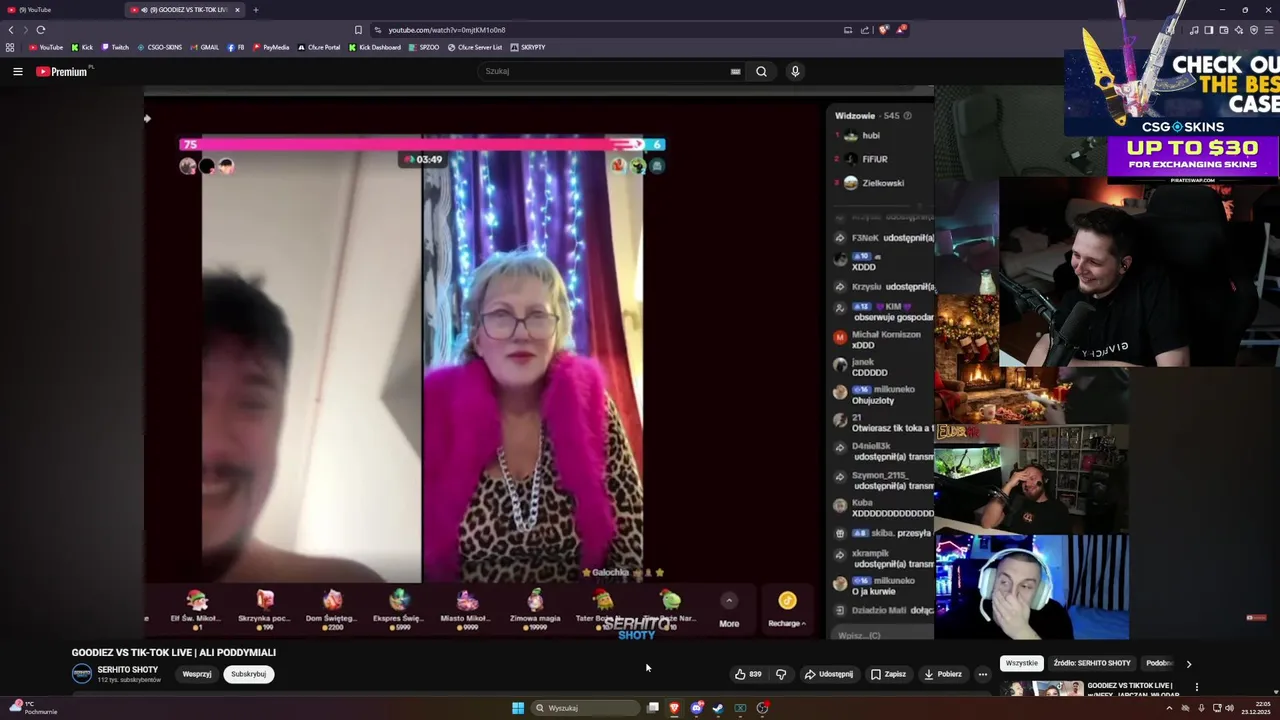Toggle the browser sidebar panel icon
The image size is (1280, 720).
(x=1208, y=30)
